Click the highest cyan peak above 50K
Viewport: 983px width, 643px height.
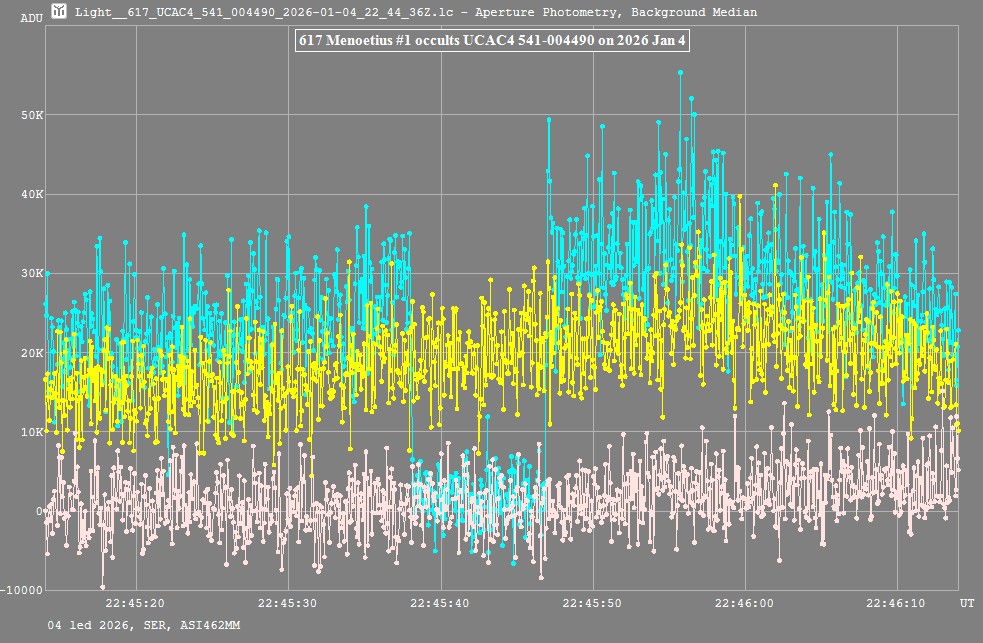(680, 73)
